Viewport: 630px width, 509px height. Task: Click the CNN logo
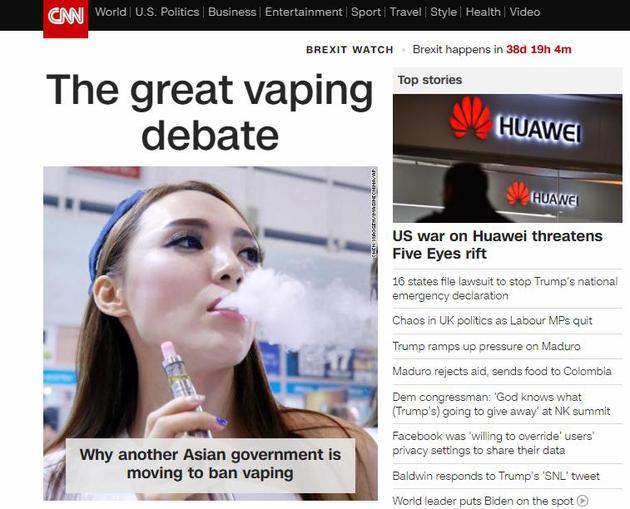click(x=65, y=17)
